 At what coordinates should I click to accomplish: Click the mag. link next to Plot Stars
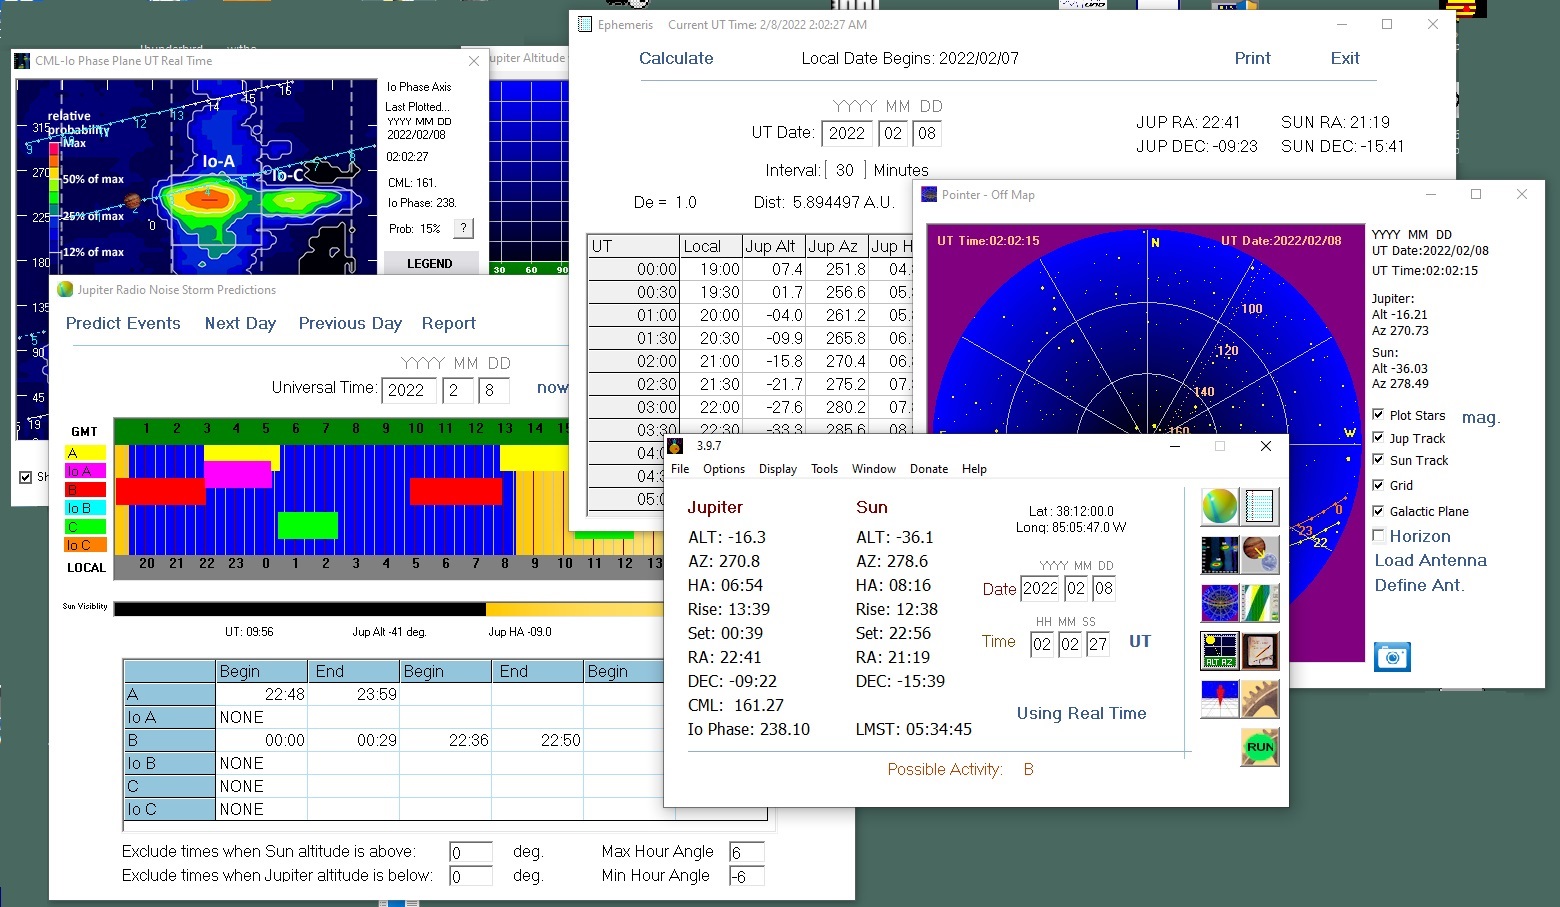(1481, 418)
